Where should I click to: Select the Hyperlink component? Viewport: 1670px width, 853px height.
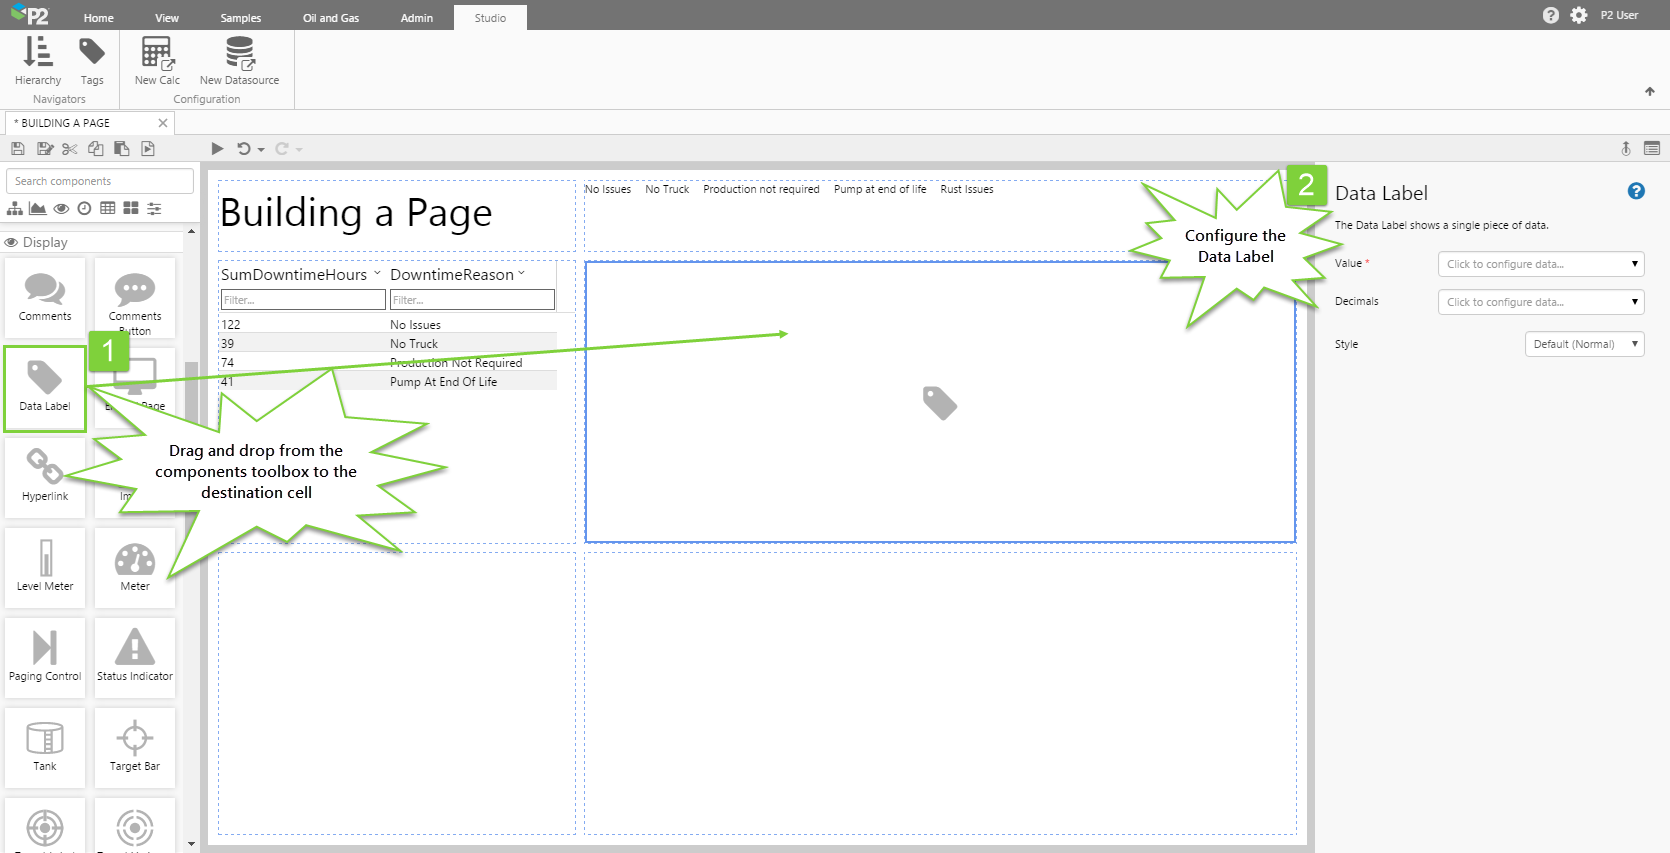coord(45,478)
